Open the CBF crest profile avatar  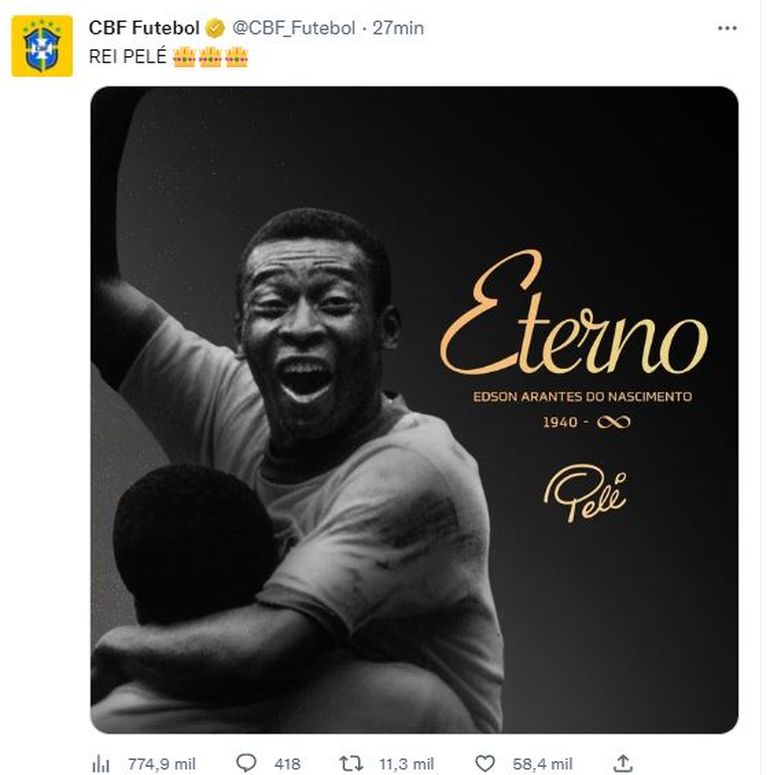[42, 46]
